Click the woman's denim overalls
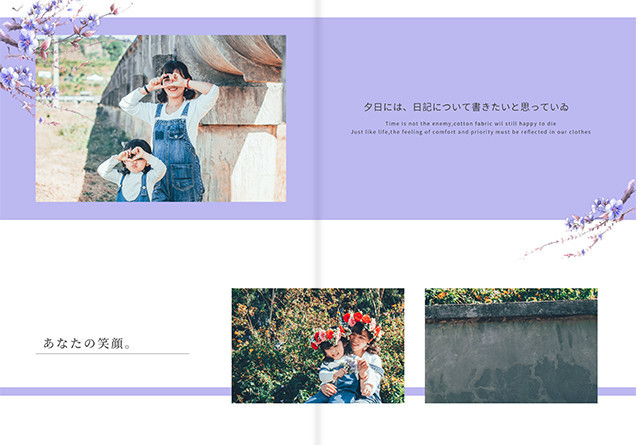 pyautogui.click(x=177, y=150)
